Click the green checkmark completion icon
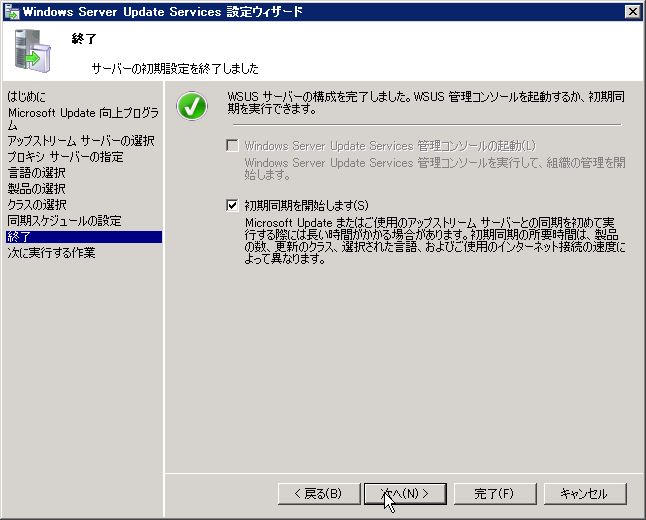 (192, 106)
